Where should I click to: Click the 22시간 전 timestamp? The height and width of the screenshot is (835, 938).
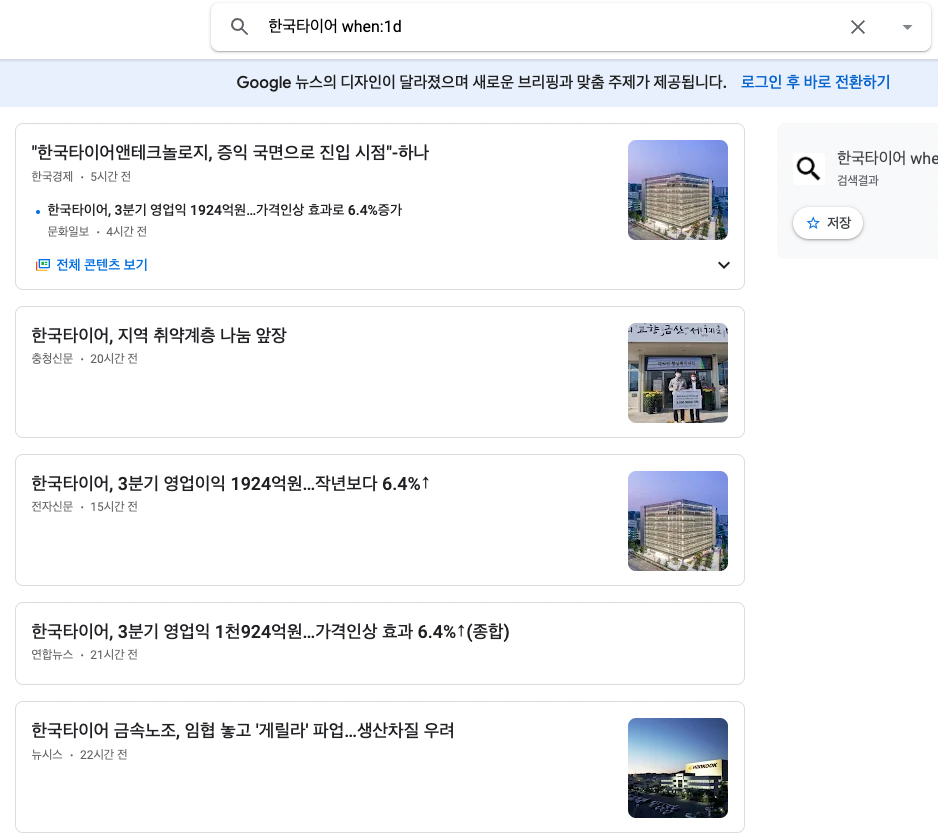pyautogui.click(x=103, y=754)
